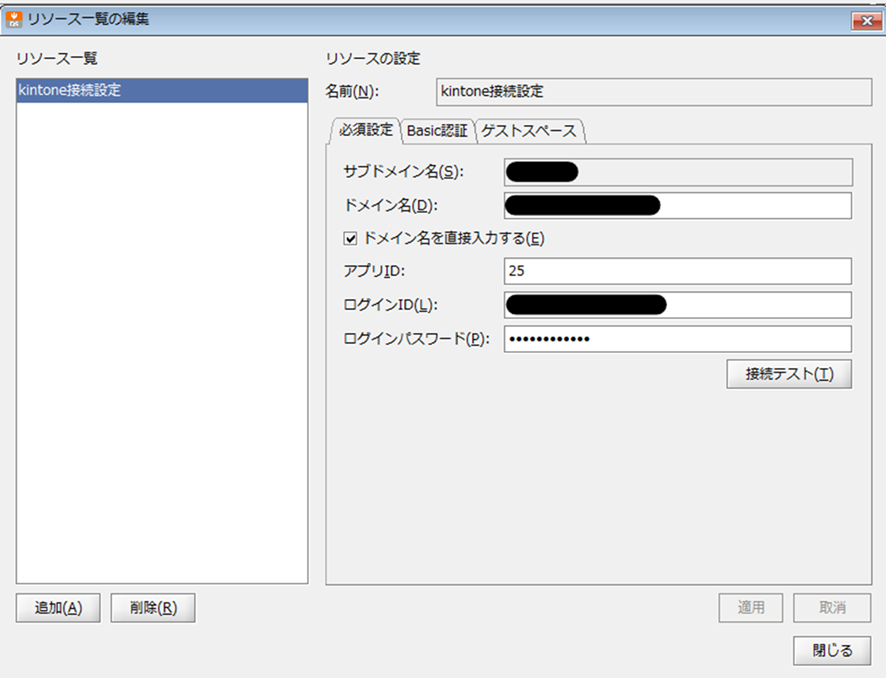Screen dimensions: 886x678
Task: Click the アプリID field showing 25
Action: (x=678, y=271)
